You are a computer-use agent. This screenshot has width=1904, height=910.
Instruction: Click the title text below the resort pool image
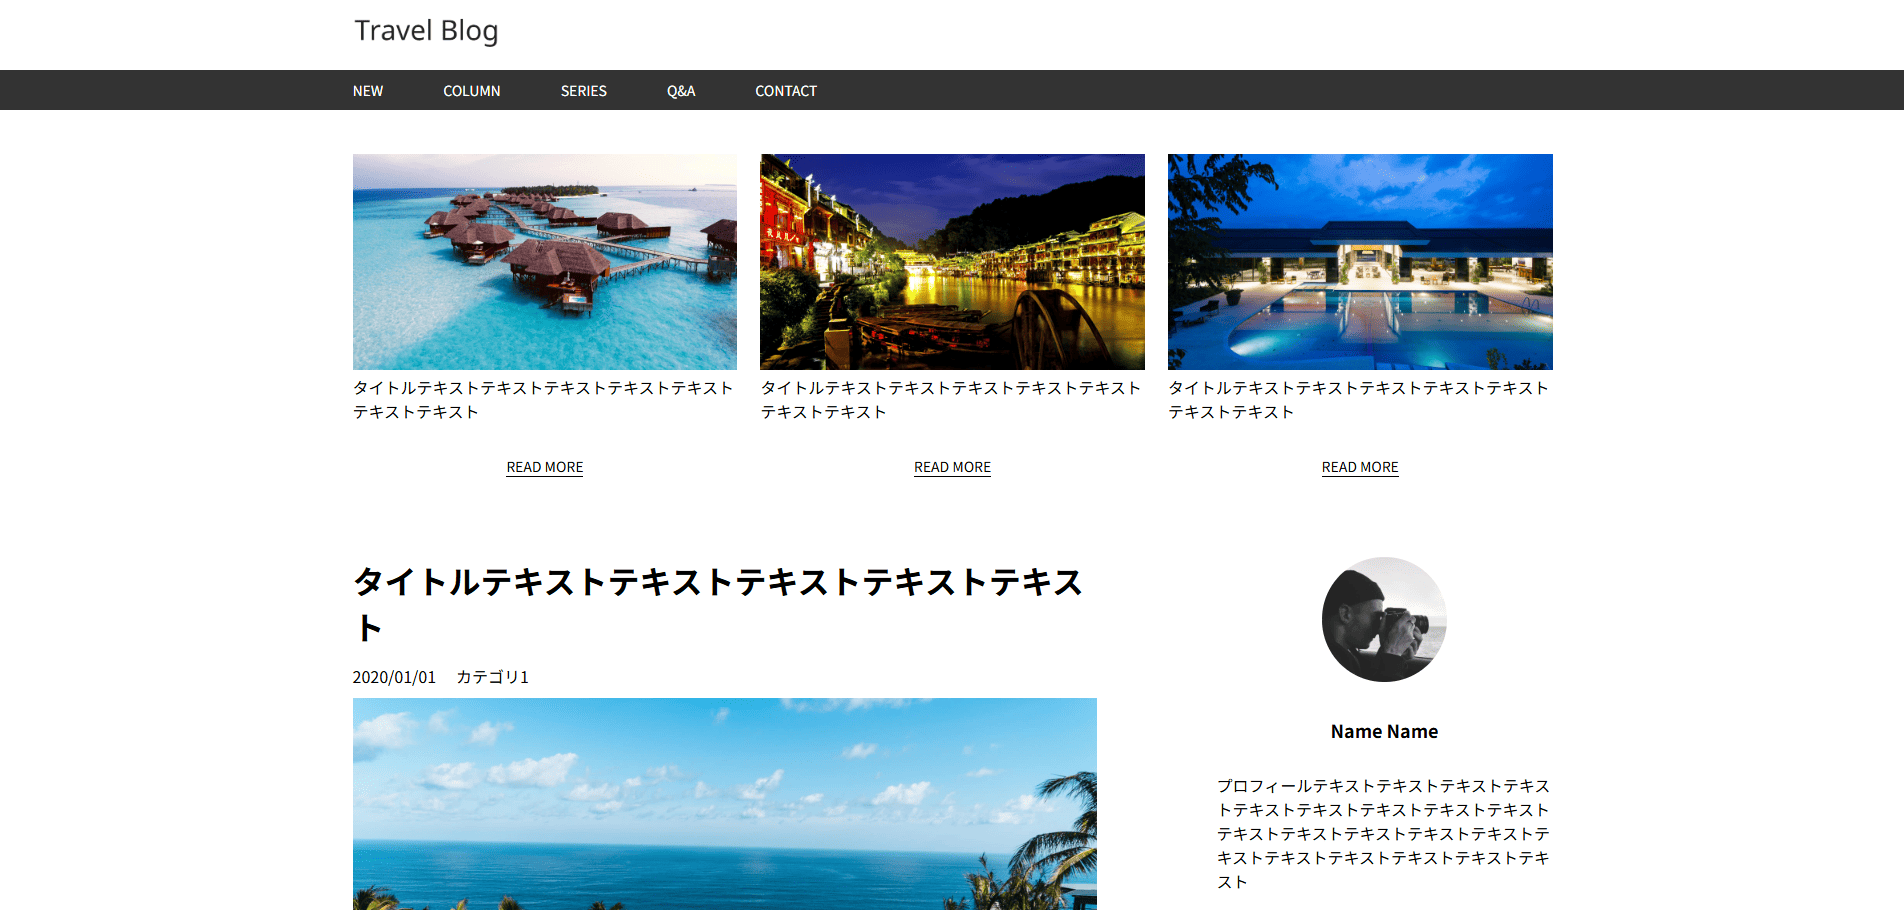[1358, 399]
